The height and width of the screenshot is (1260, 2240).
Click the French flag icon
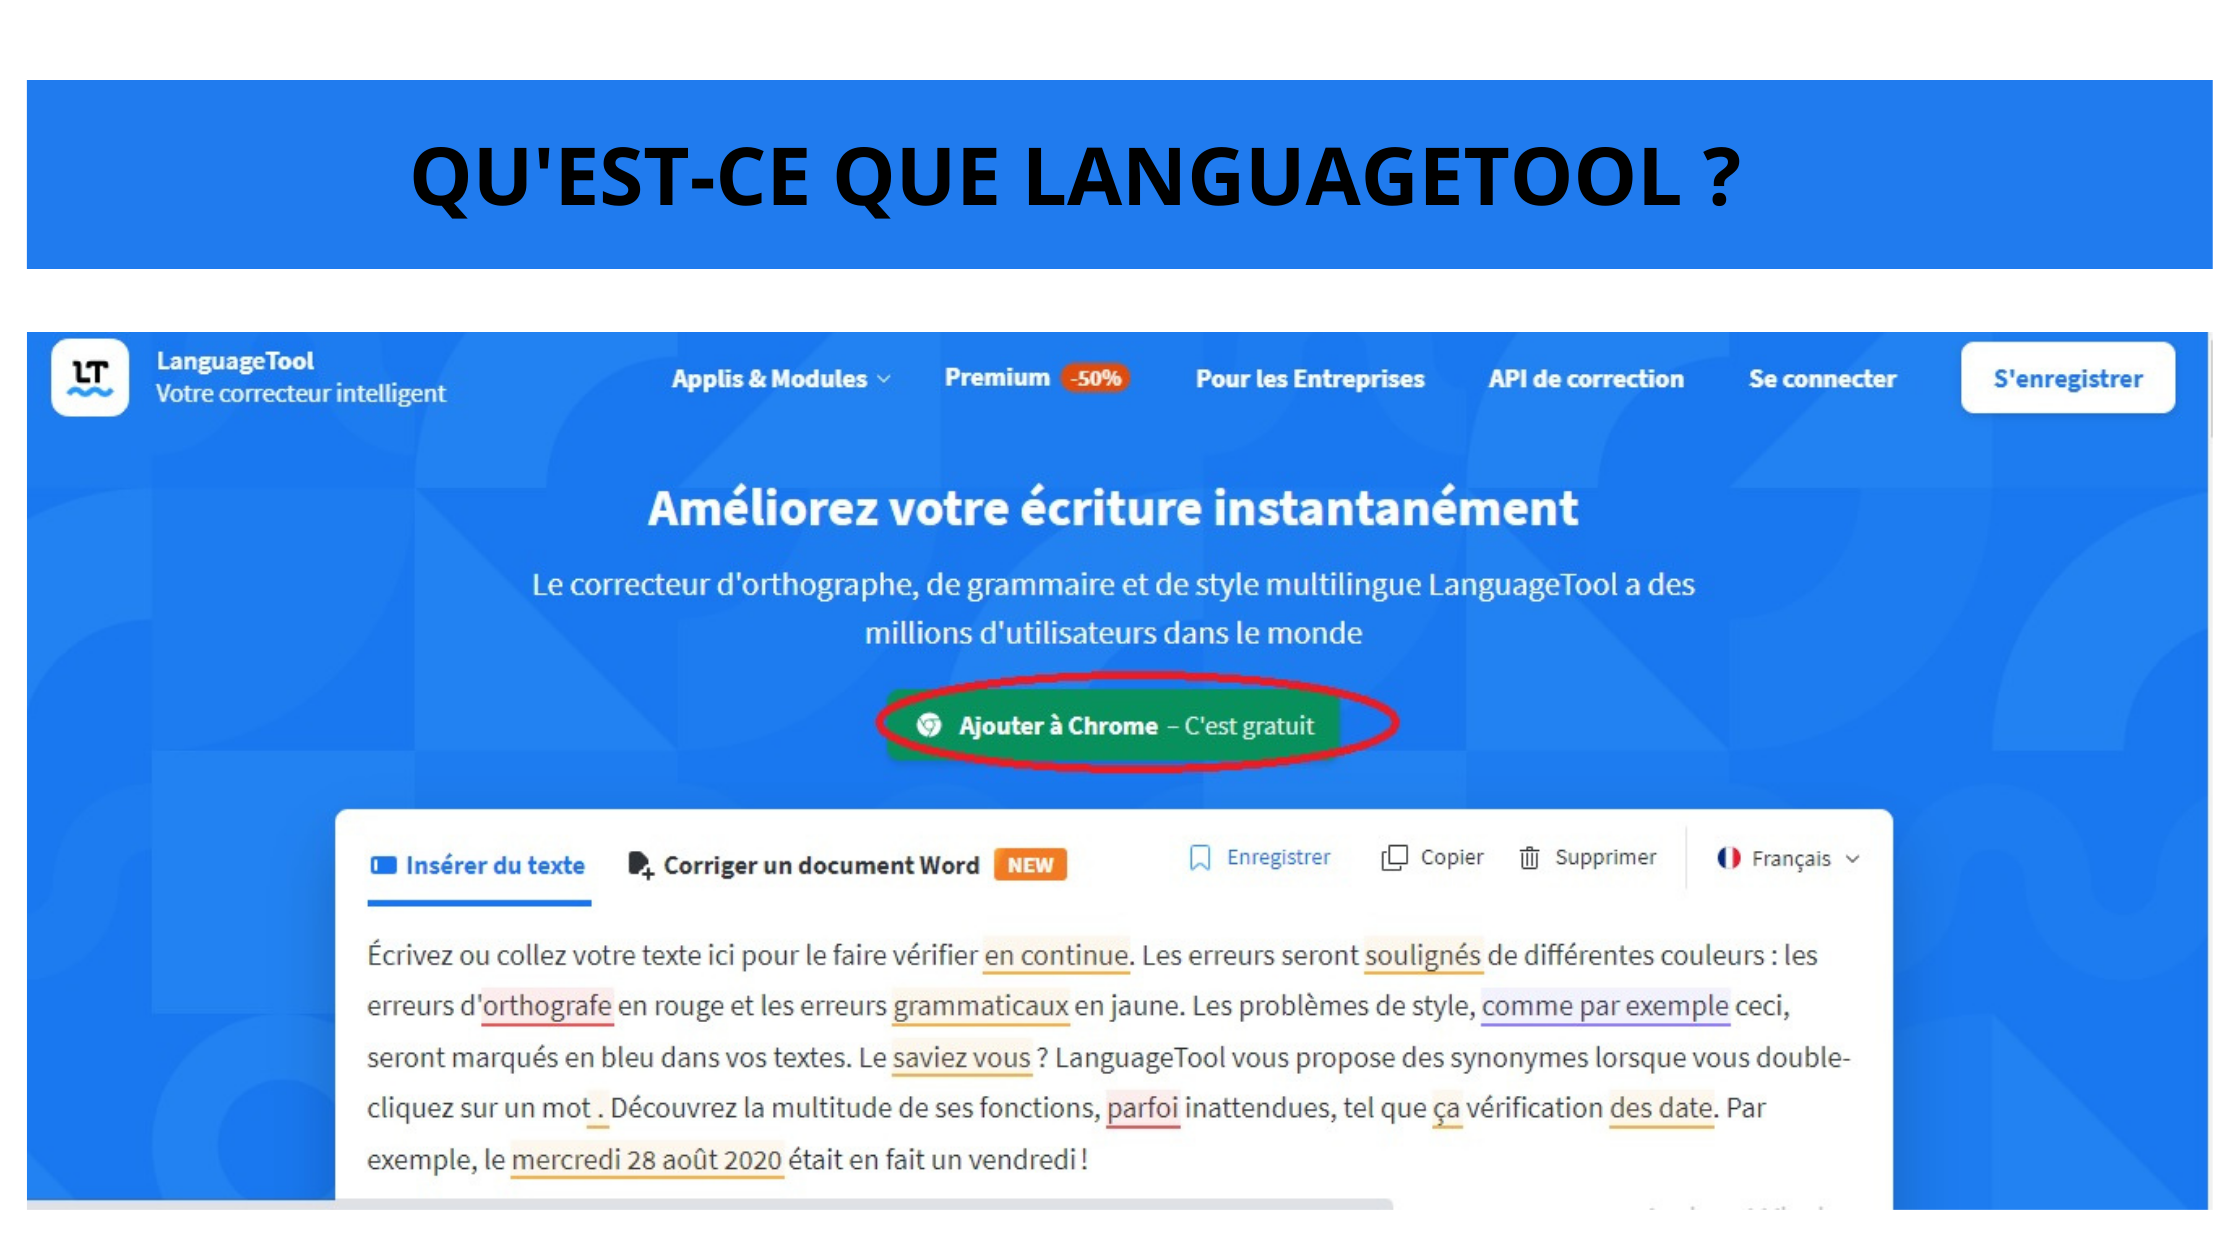(1729, 858)
